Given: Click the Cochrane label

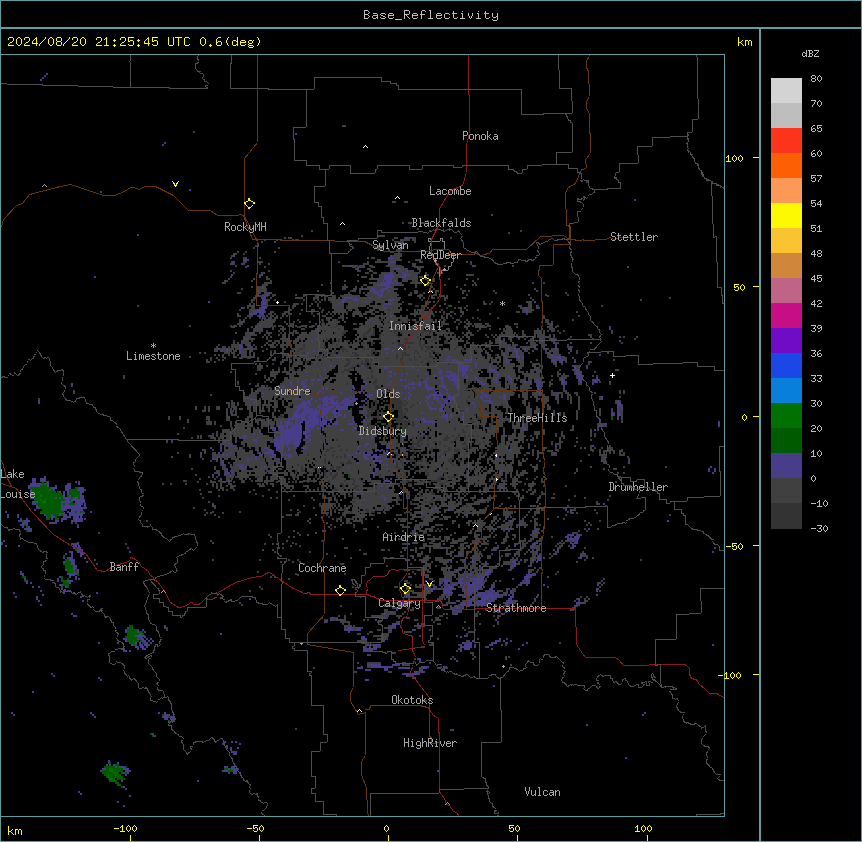Looking at the screenshot, I should click(322, 568).
